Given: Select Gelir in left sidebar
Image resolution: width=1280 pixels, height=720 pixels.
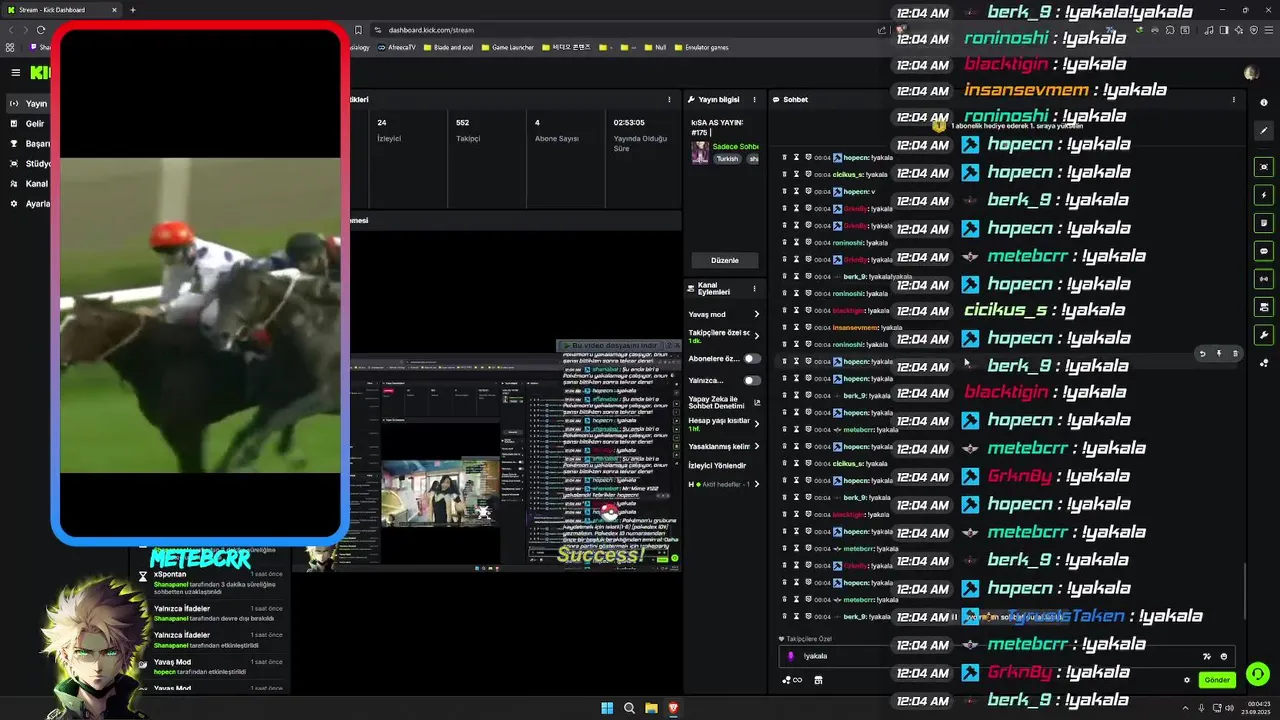Looking at the screenshot, I should tap(27, 123).
